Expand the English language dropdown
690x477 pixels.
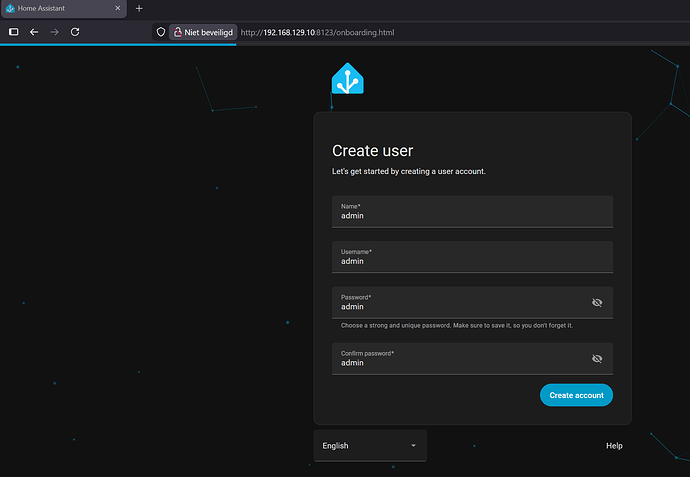click(x=369, y=445)
